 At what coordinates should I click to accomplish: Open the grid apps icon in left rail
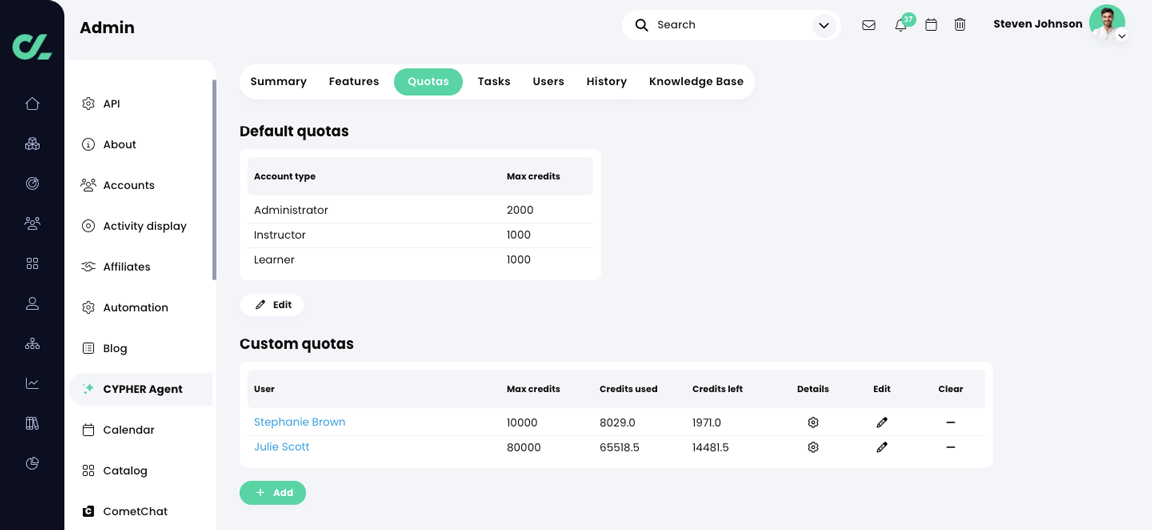click(32, 263)
